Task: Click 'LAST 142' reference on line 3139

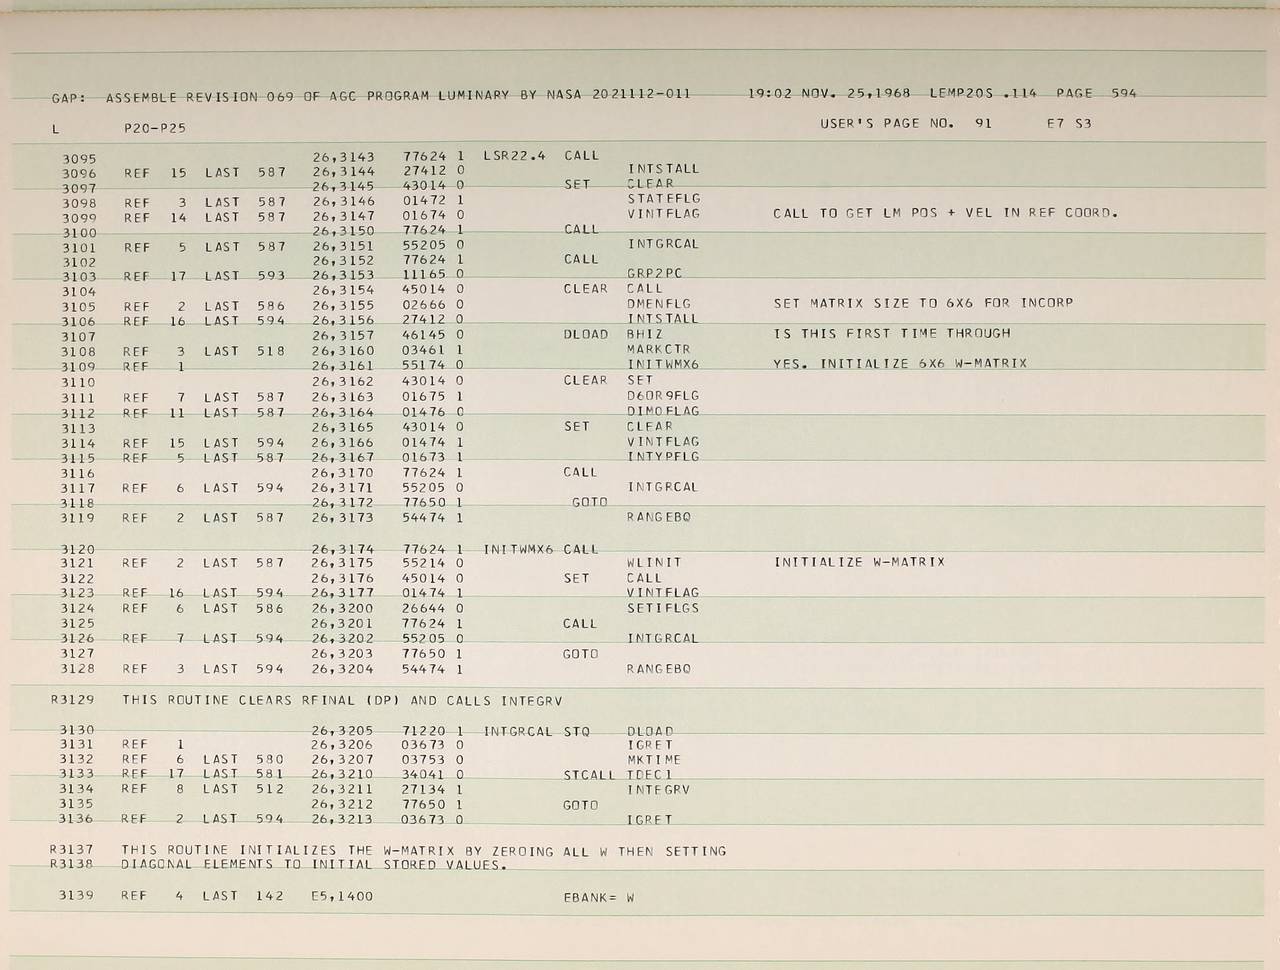Action: coord(244,896)
